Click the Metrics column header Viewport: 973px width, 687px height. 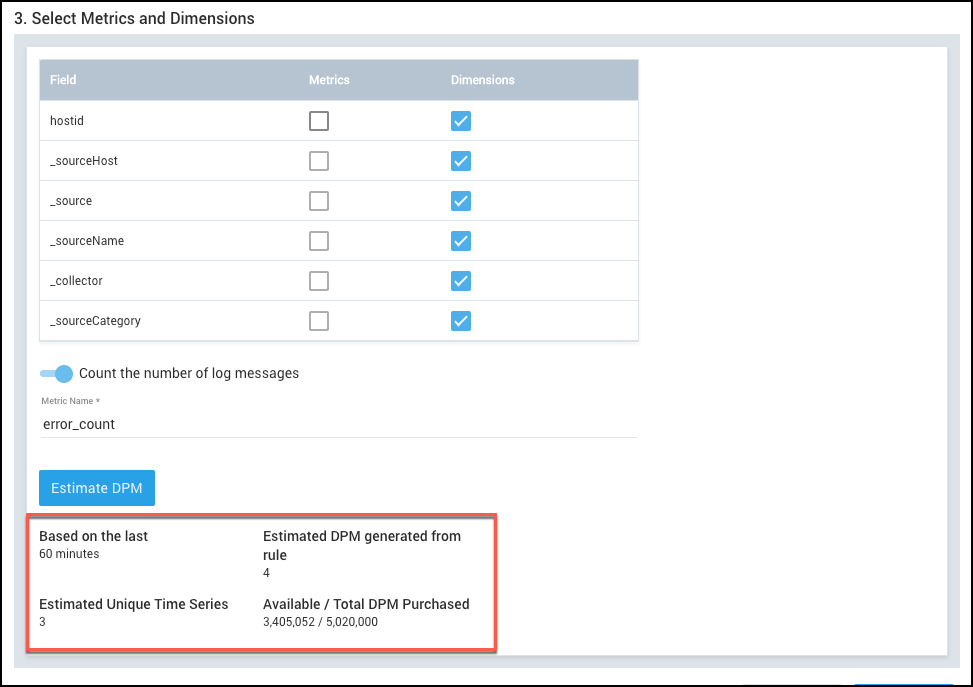coord(329,80)
